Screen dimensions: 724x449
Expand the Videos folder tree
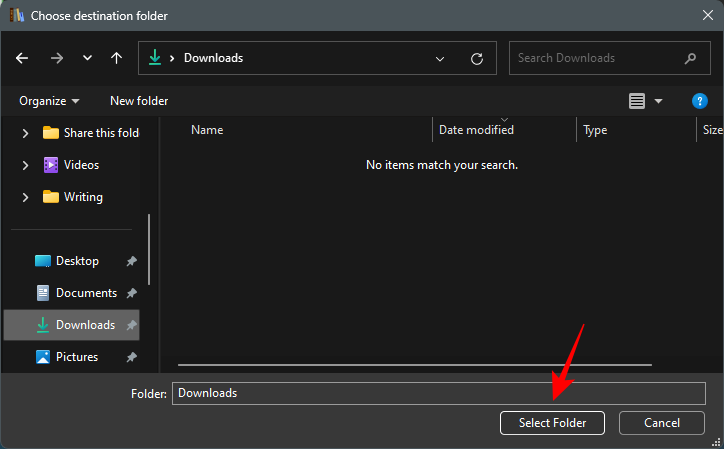click(25, 165)
